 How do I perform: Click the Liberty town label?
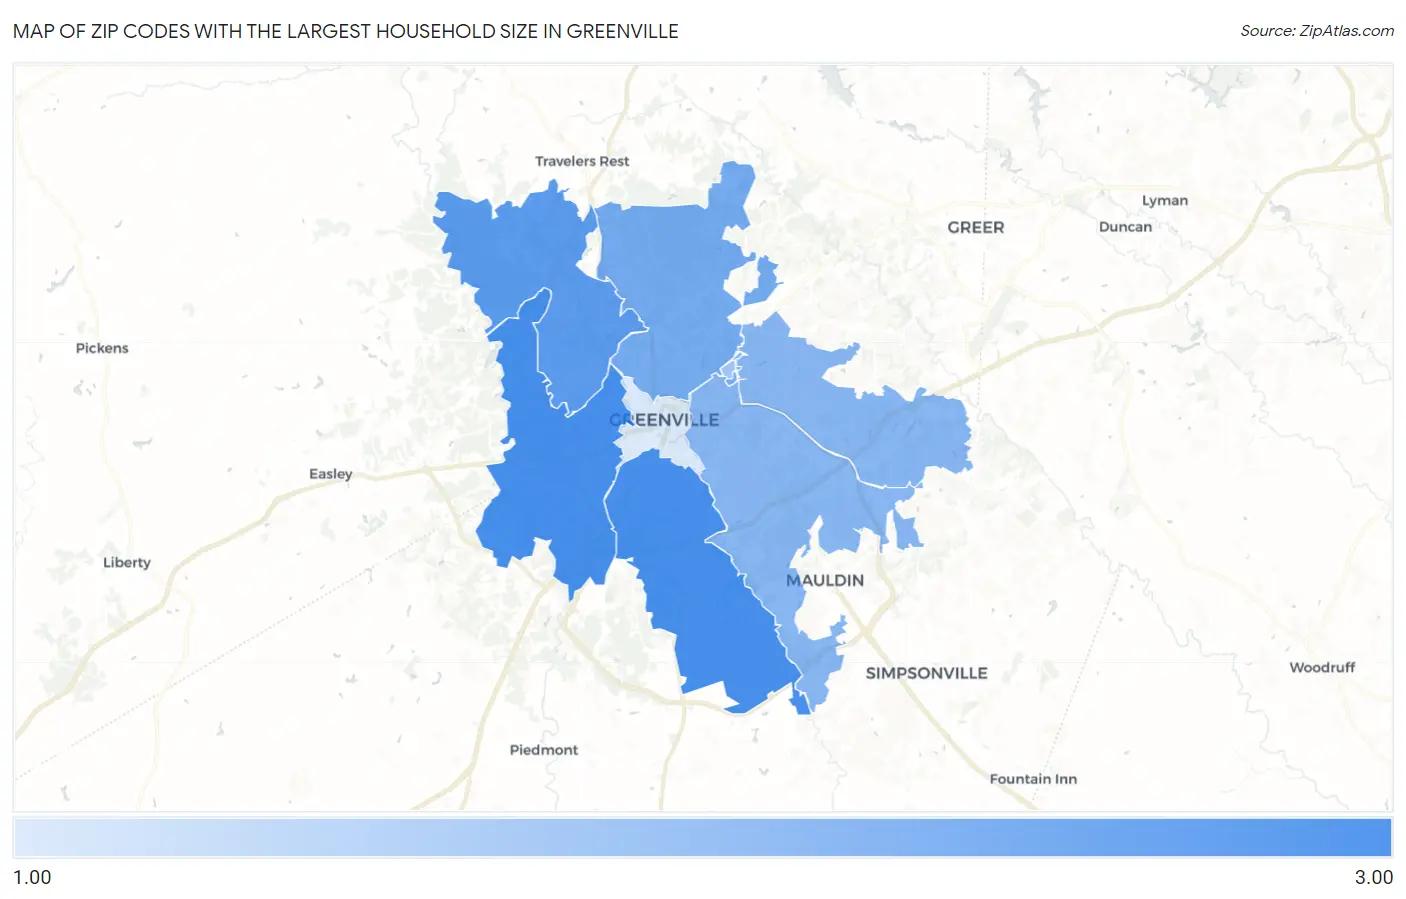point(127,562)
